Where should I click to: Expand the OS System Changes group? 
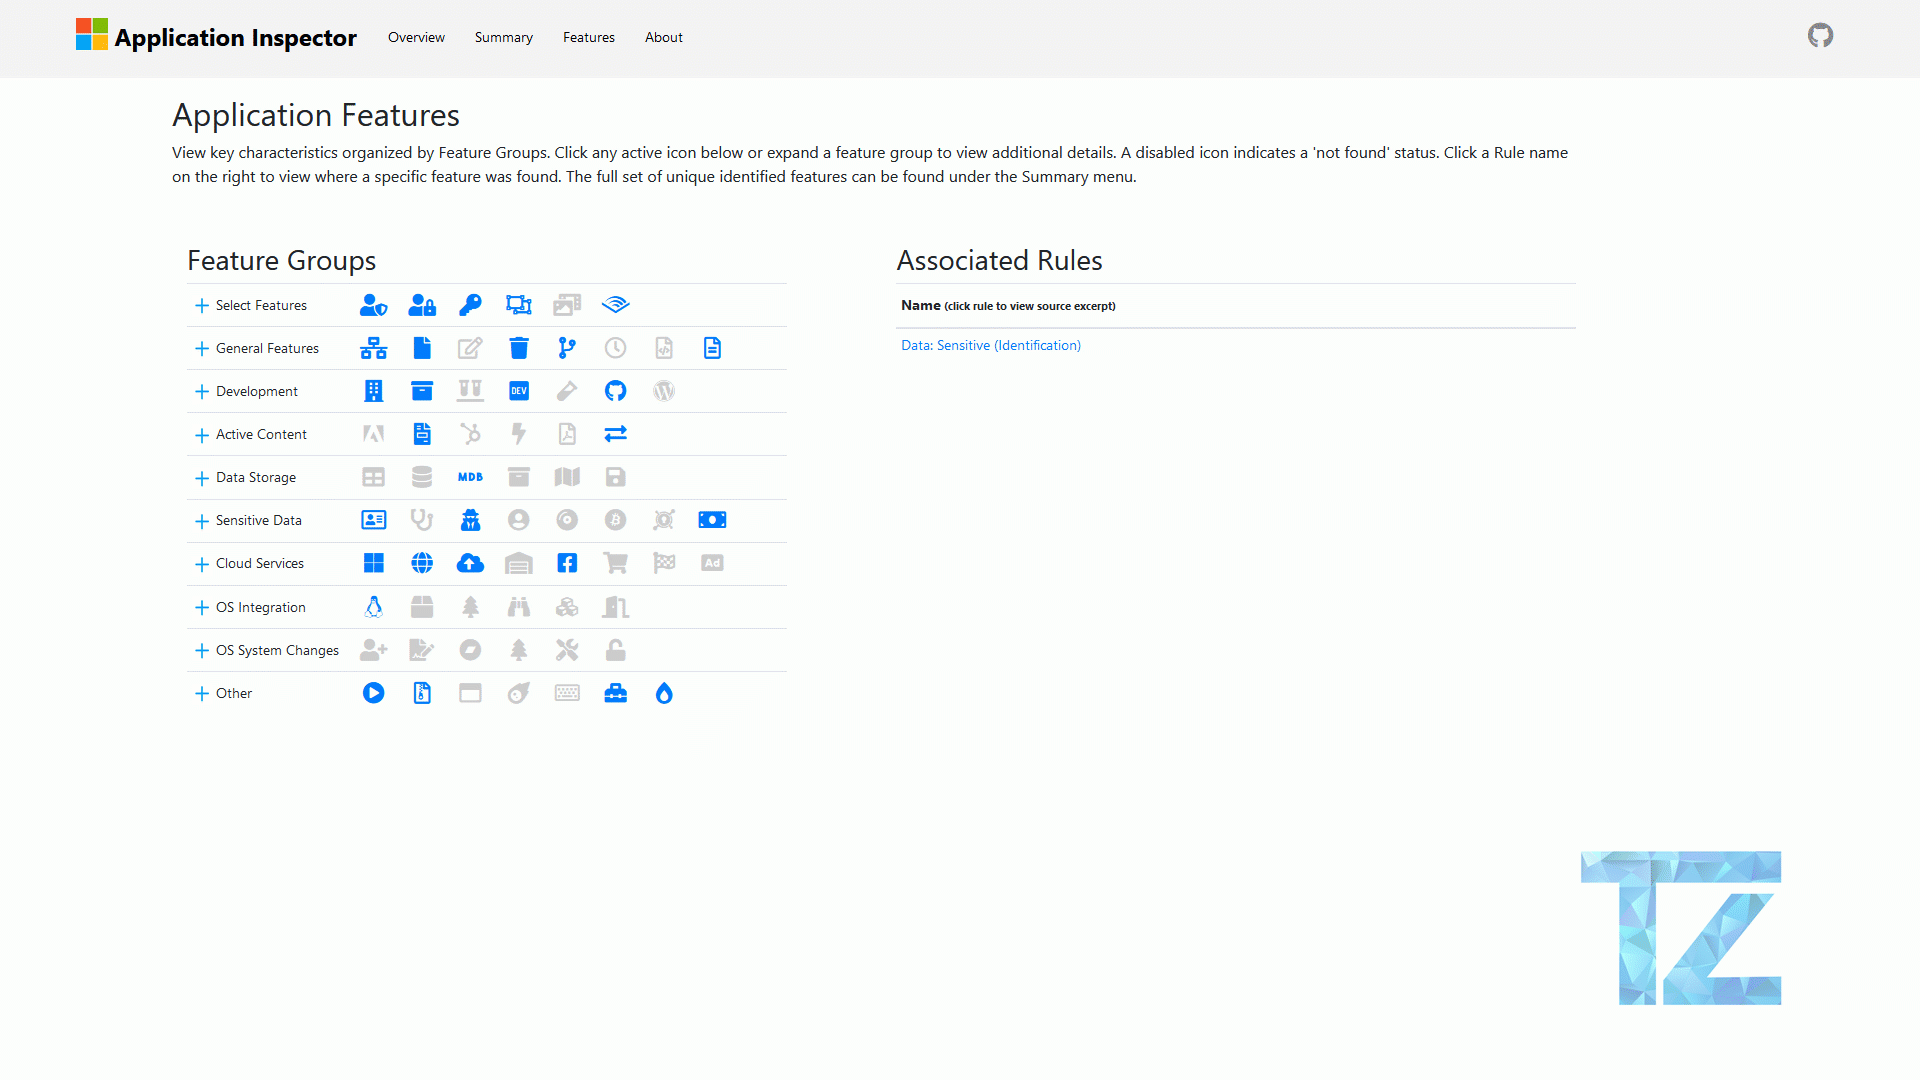point(202,651)
